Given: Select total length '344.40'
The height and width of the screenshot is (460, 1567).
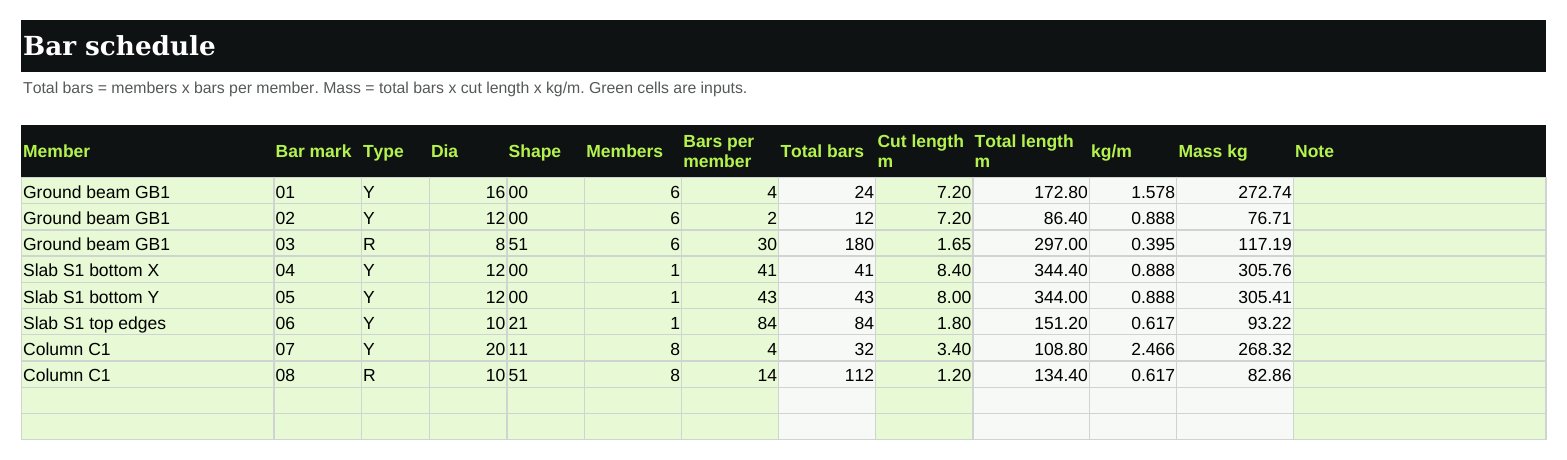Looking at the screenshot, I should [1031, 270].
